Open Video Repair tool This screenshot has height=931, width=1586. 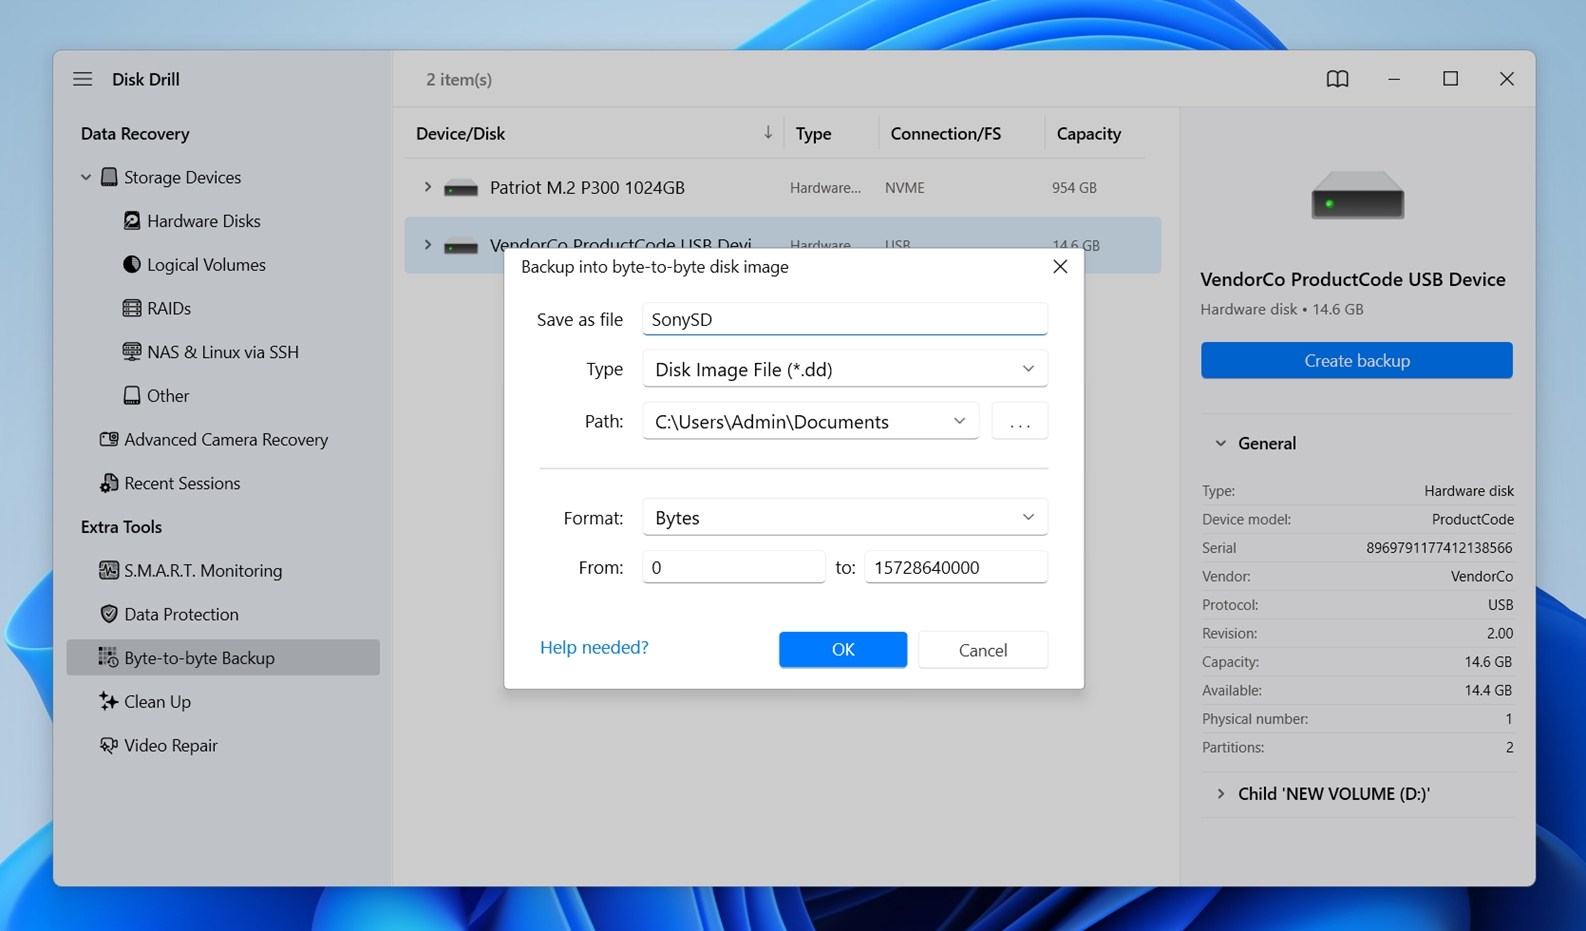171,745
